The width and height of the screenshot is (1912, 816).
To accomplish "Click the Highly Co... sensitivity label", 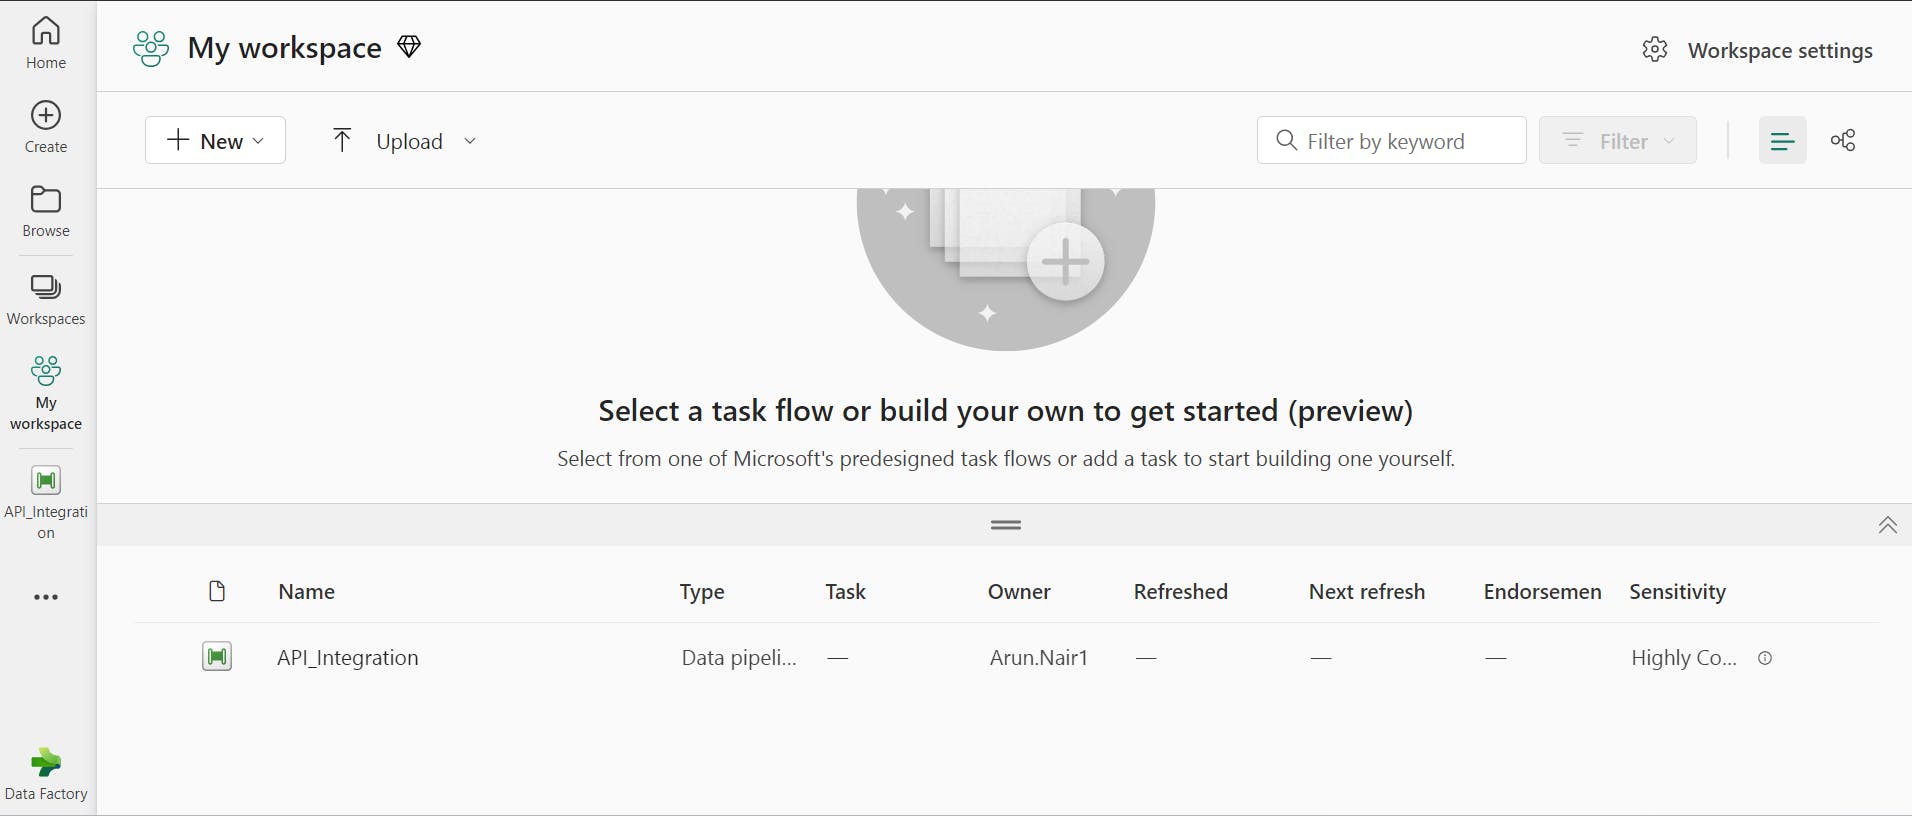I will (1684, 657).
